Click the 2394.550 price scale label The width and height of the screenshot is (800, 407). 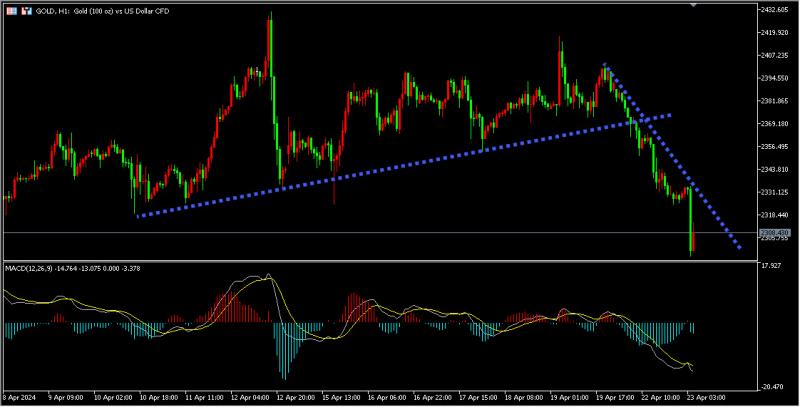click(776, 78)
